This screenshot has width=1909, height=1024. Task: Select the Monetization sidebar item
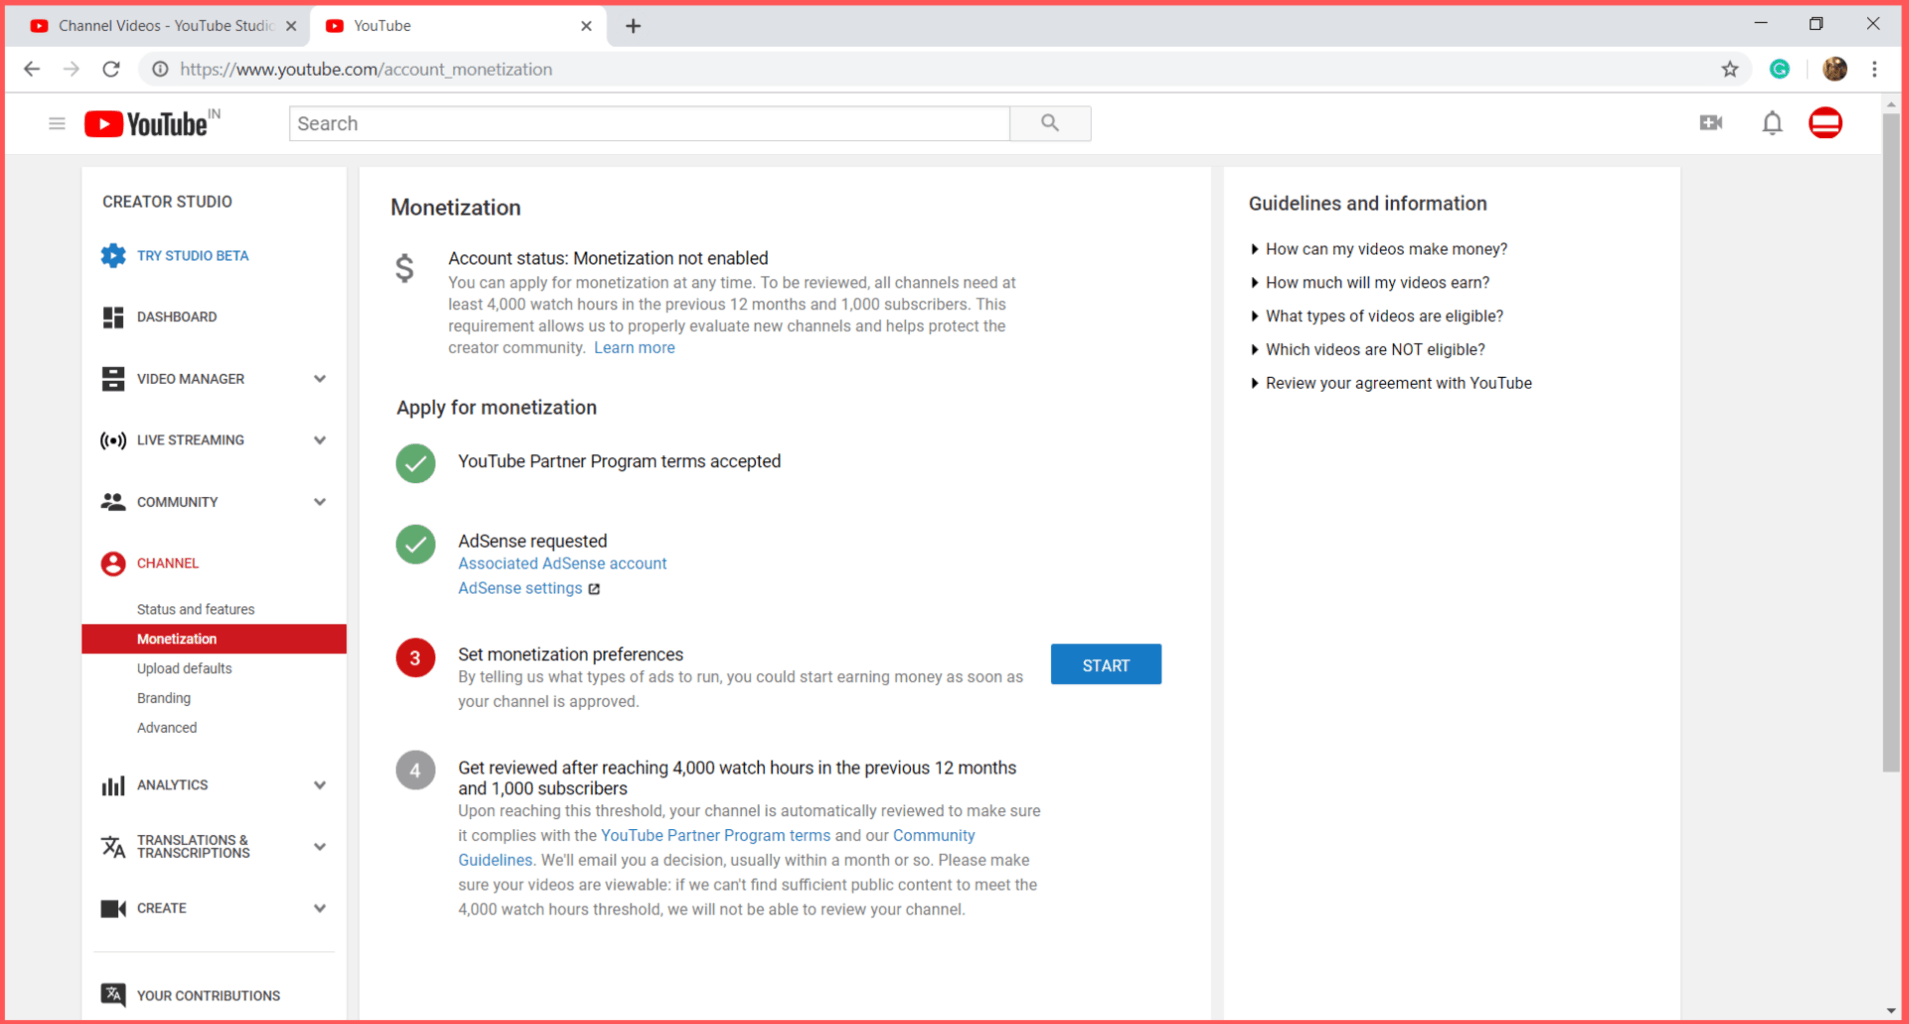pyautogui.click(x=214, y=639)
